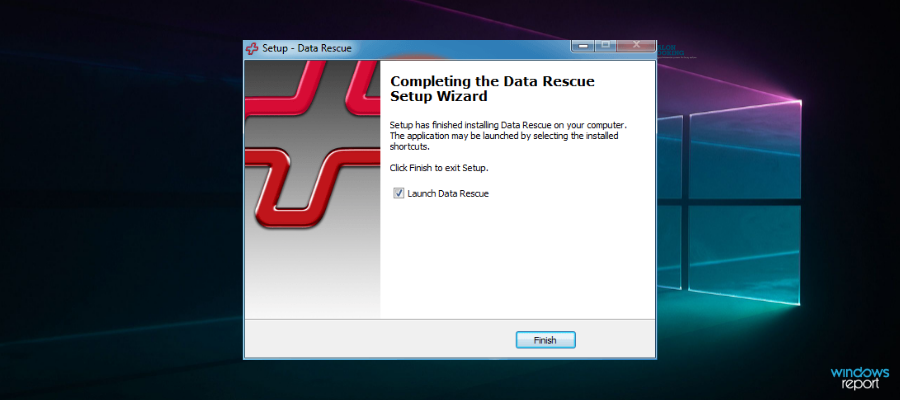The height and width of the screenshot is (400, 900).
Task: Click the 'Setup has finished installing' paragraph
Action: (x=507, y=133)
